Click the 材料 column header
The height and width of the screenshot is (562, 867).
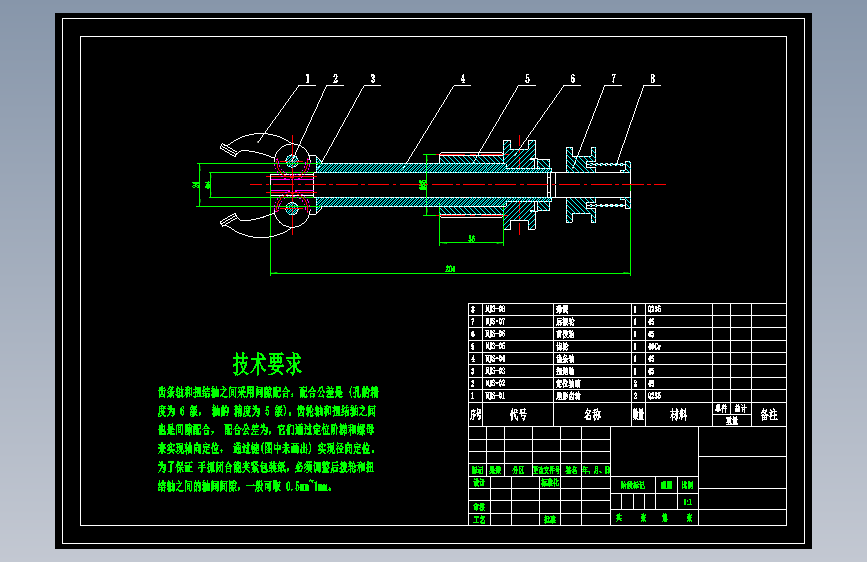click(x=678, y=414)
